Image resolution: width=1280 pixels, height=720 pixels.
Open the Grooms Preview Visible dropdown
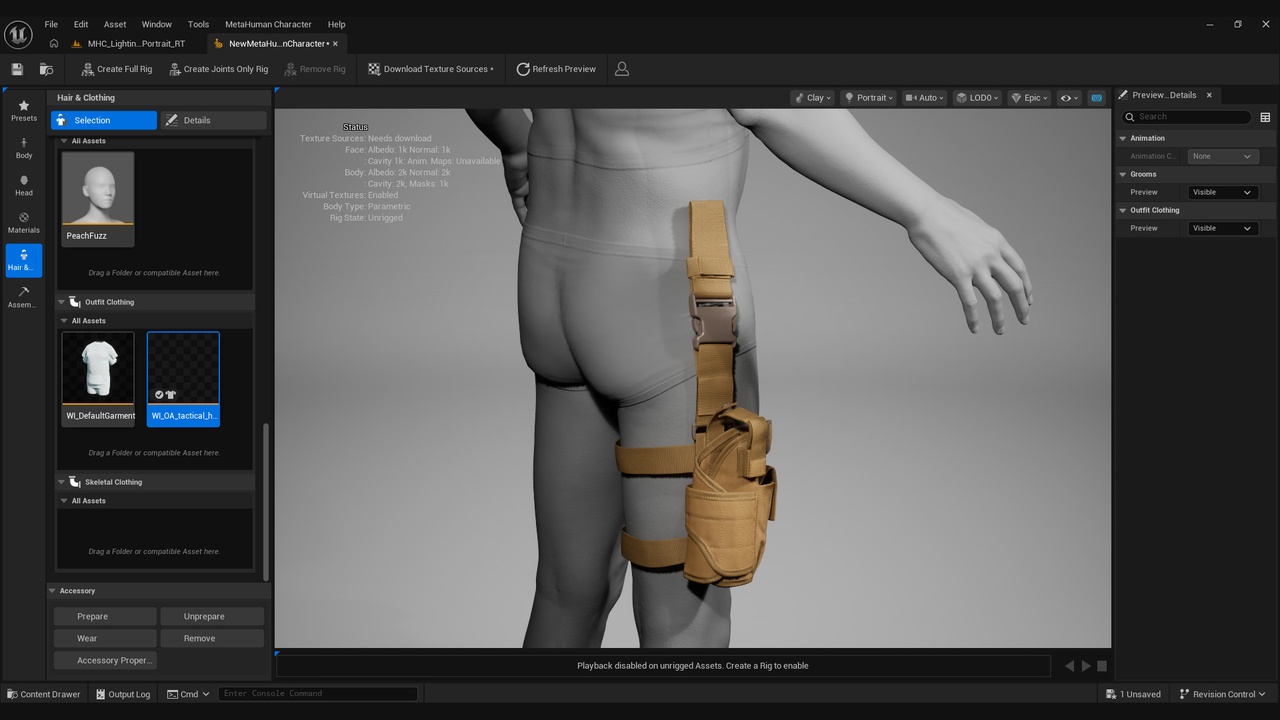pos(1221,192)
